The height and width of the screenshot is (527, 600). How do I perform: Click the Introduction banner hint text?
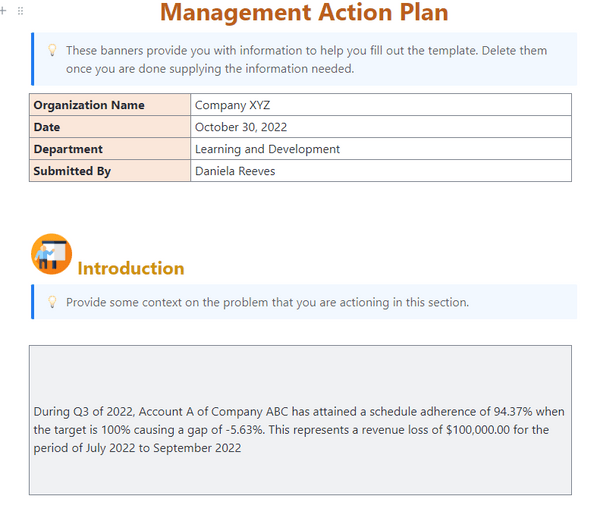(267, 302)
